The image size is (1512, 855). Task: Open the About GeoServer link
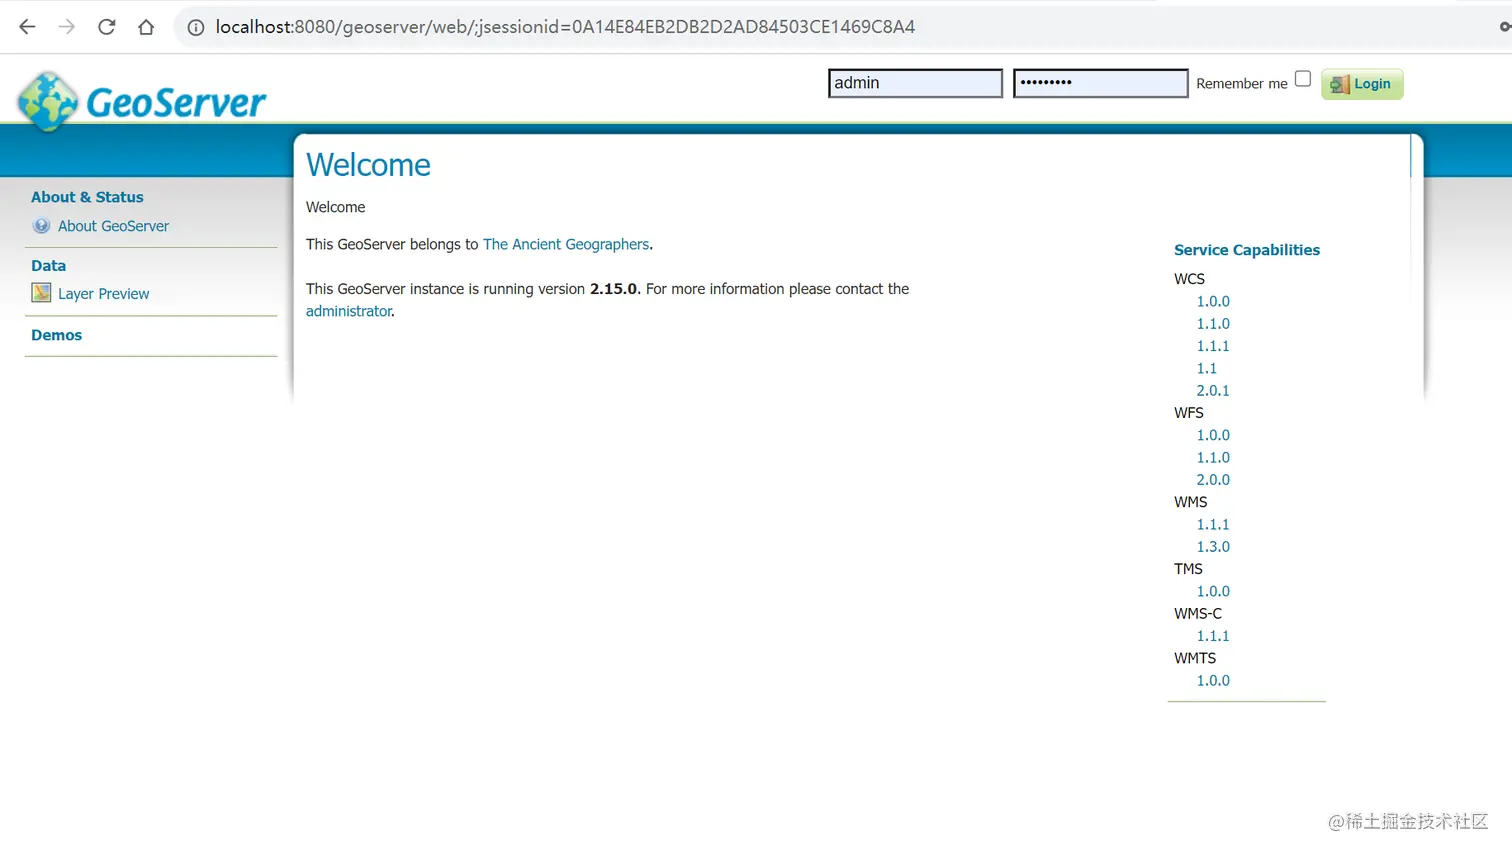tap(113, 226)
